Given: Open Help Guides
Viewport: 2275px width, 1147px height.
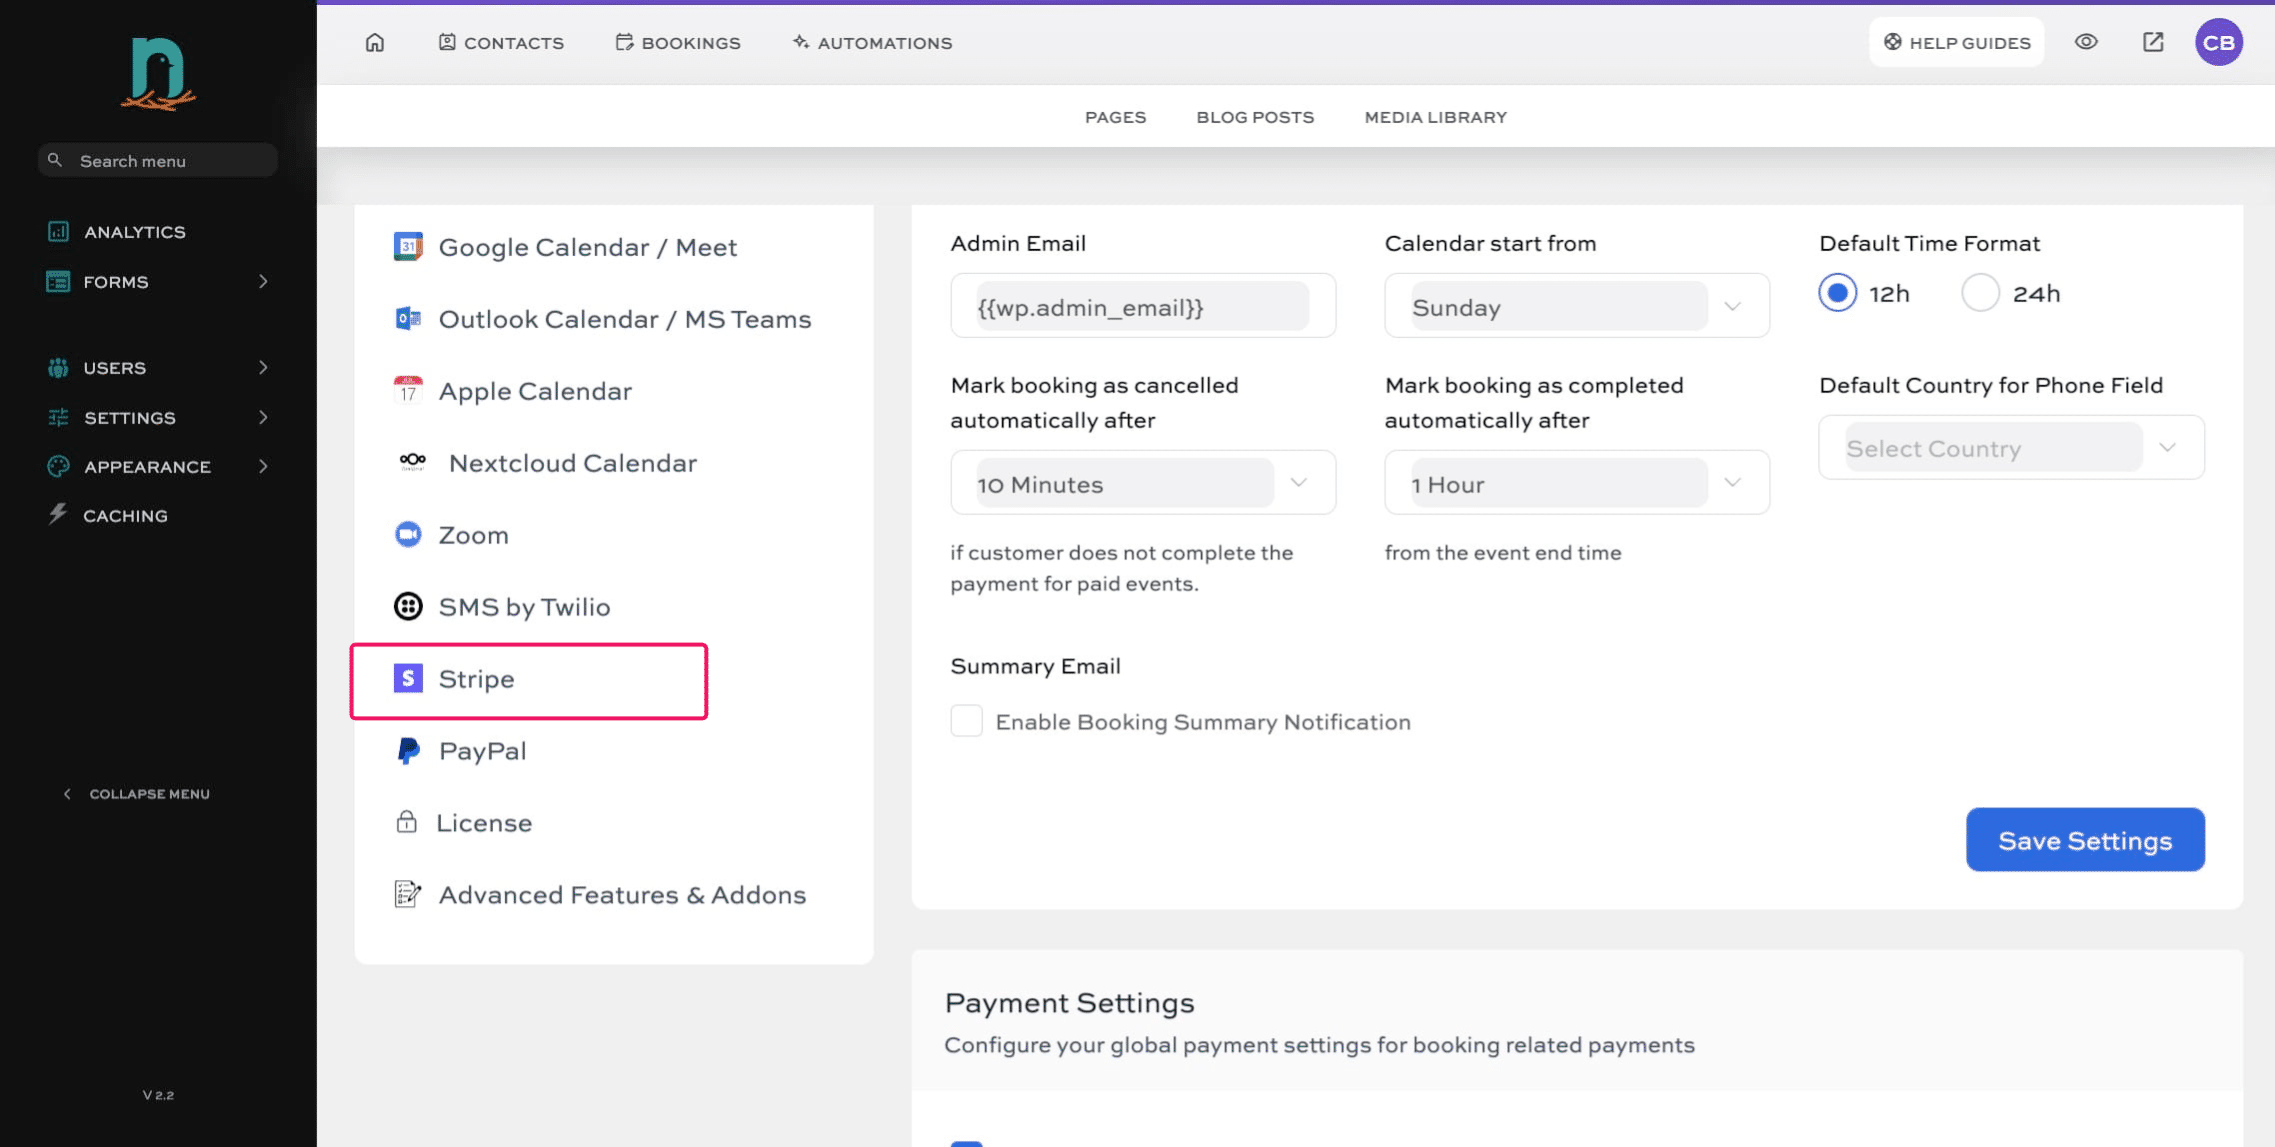Looking at the screenshot, I should click(x=1957, y=42).
